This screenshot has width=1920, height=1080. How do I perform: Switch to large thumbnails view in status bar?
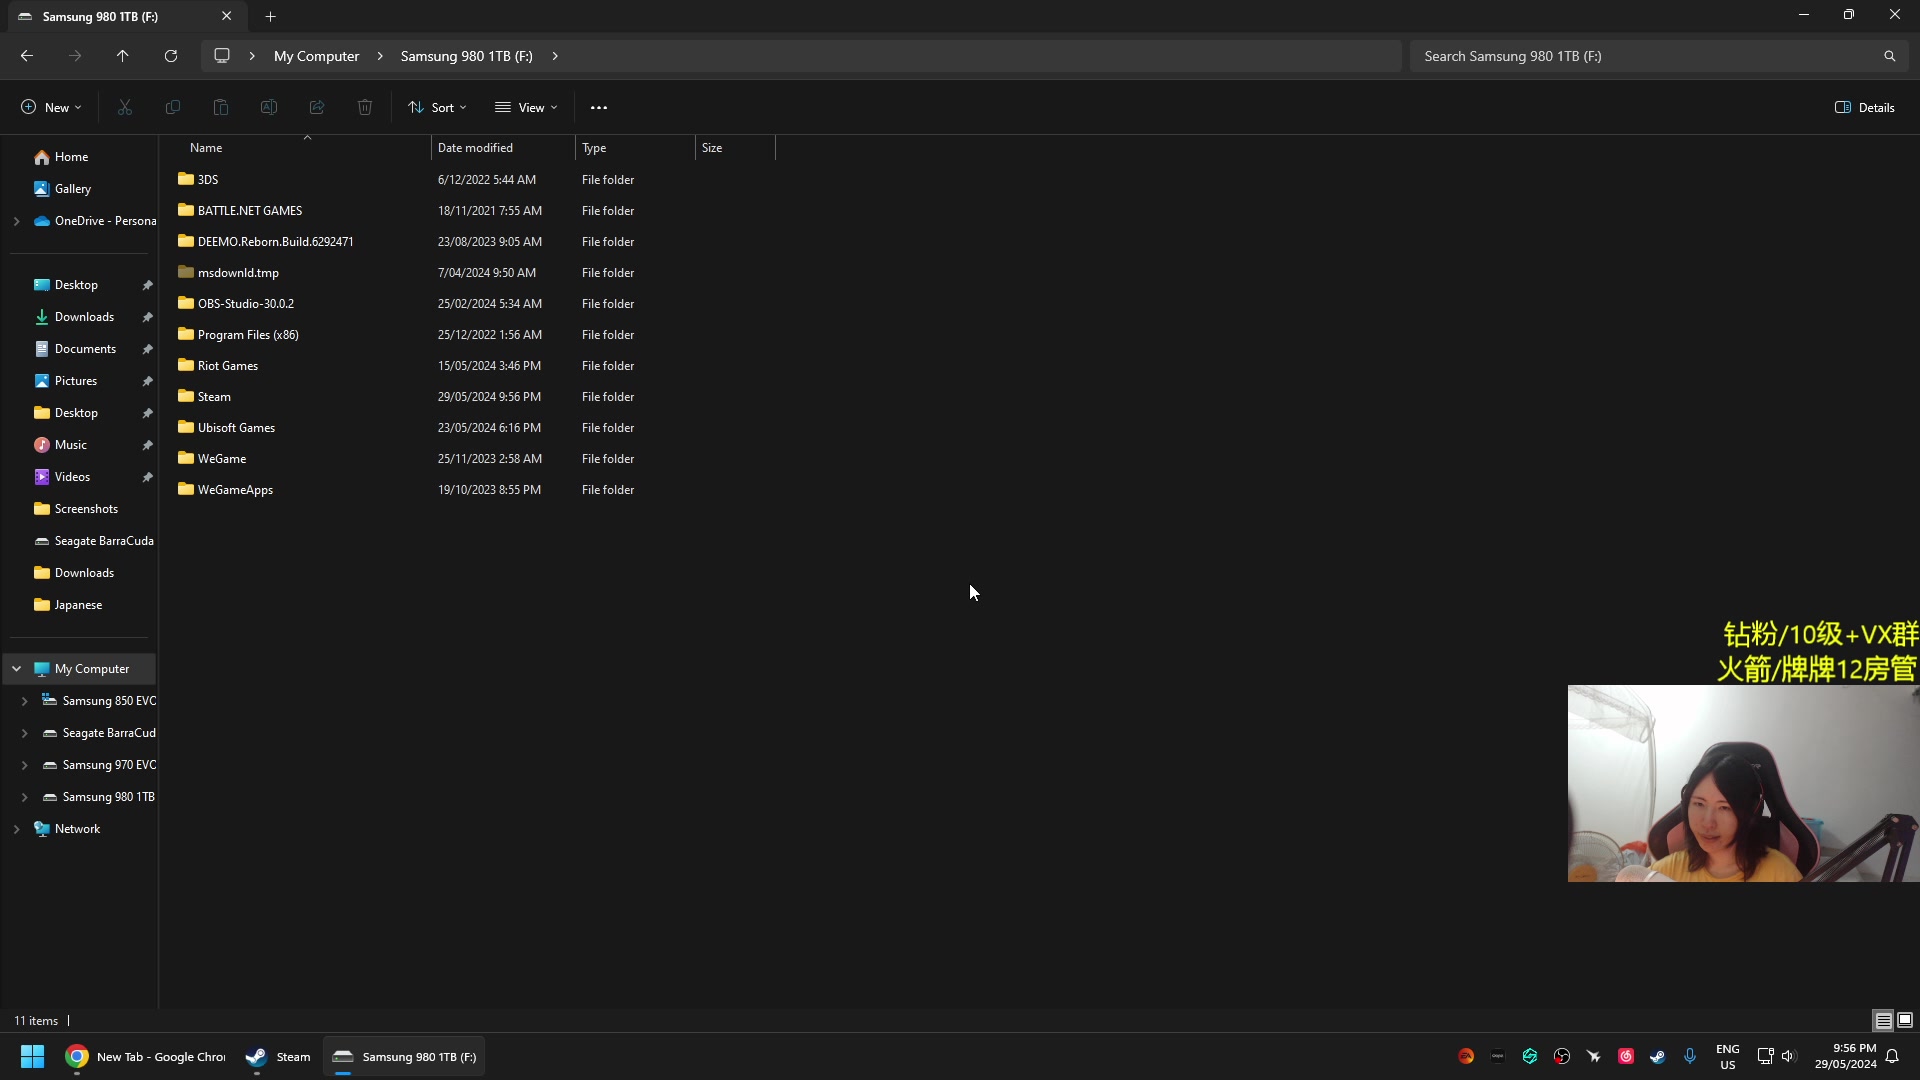[1905, 1020]
